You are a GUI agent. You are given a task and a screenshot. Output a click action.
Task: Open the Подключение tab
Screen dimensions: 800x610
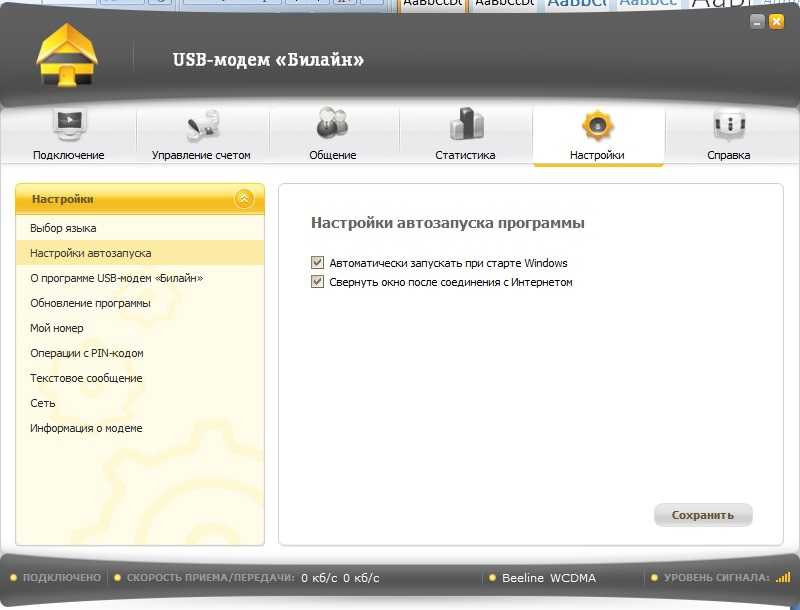click(68, 136)
